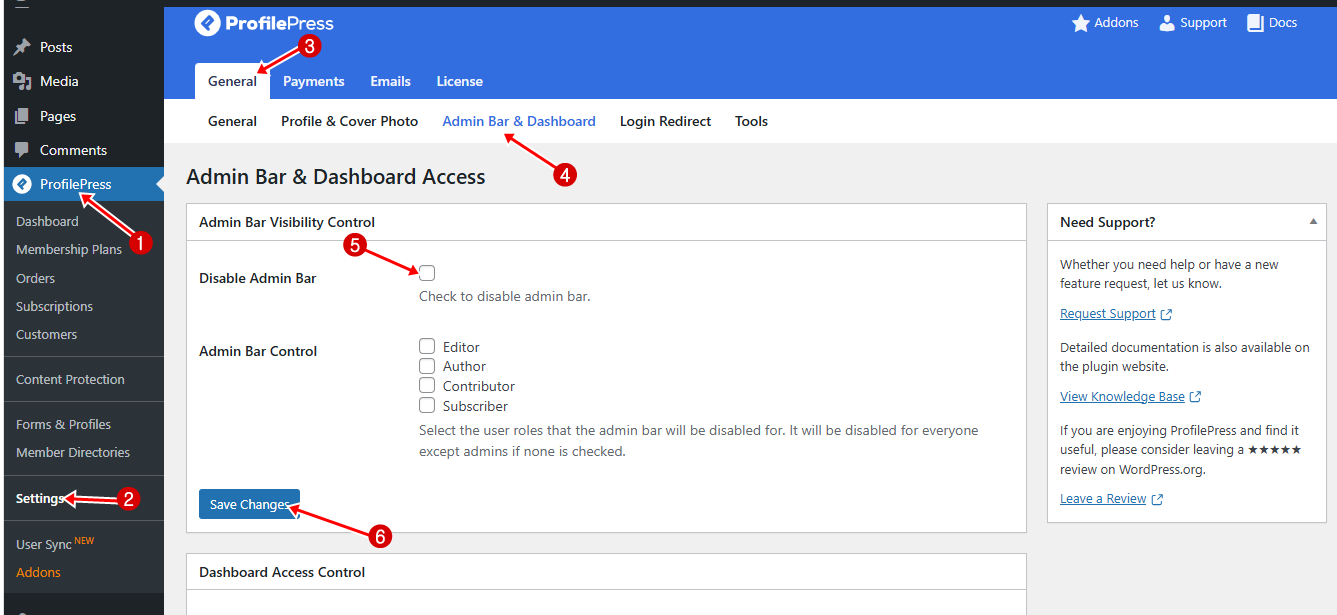Viewport: 1337px width, 615px height.
Task: Check the Editor role checkbox
Action: (x=427, y=346)
